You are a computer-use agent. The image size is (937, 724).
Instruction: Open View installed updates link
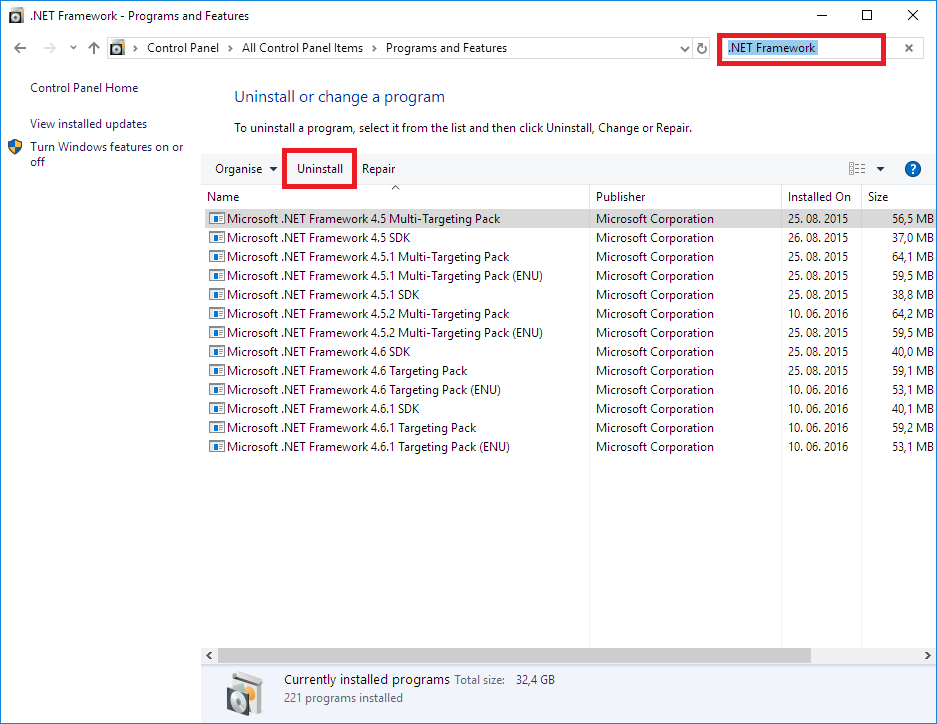[88, 124]
